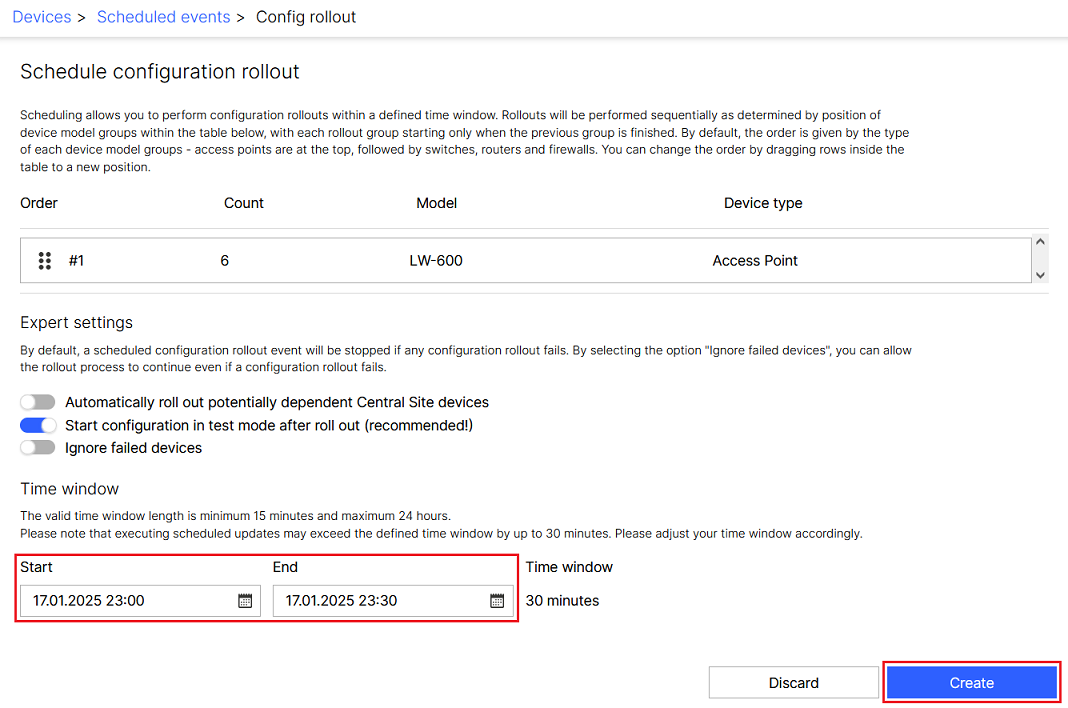Go to Devices in the breadcrumb
Screen dimensions: 1068x708
coord(42,17)
